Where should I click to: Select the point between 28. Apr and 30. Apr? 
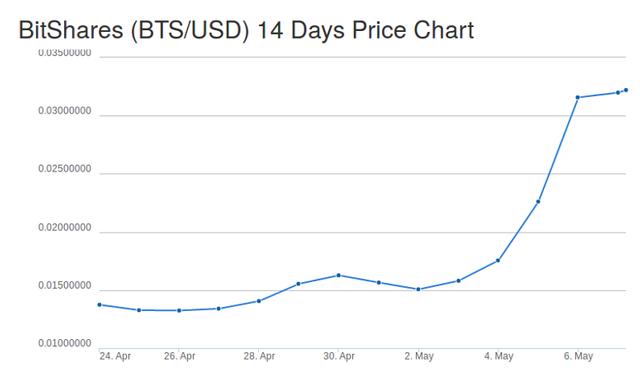298,284
